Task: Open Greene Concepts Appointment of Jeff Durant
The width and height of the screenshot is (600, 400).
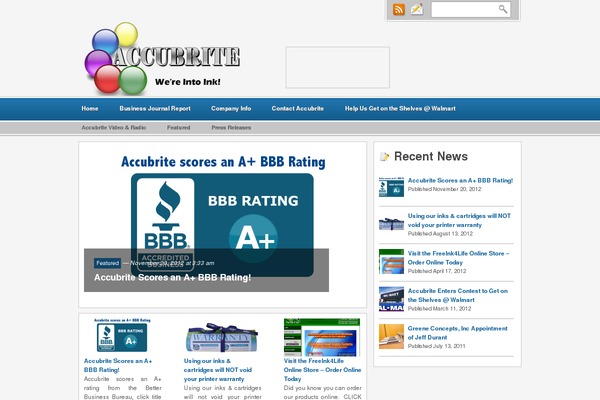Action: click(x=458, y=333)
